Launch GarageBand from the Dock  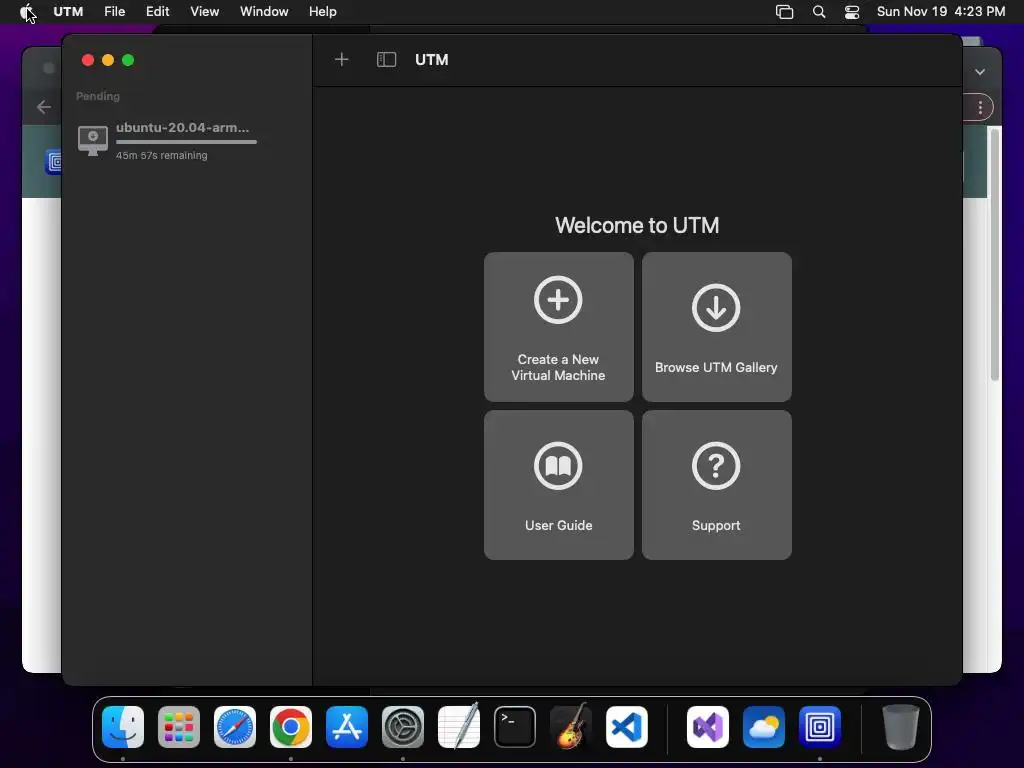(x=571, y=727)
